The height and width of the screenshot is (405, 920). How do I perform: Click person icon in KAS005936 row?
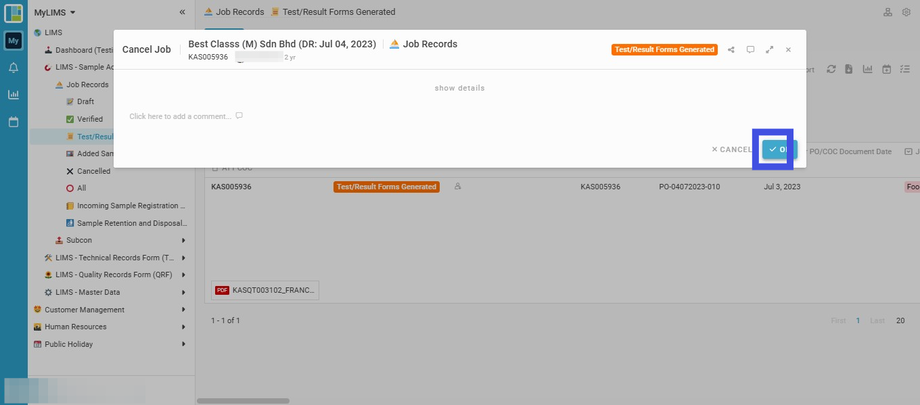pyautogui.click(x=458, y=187)
